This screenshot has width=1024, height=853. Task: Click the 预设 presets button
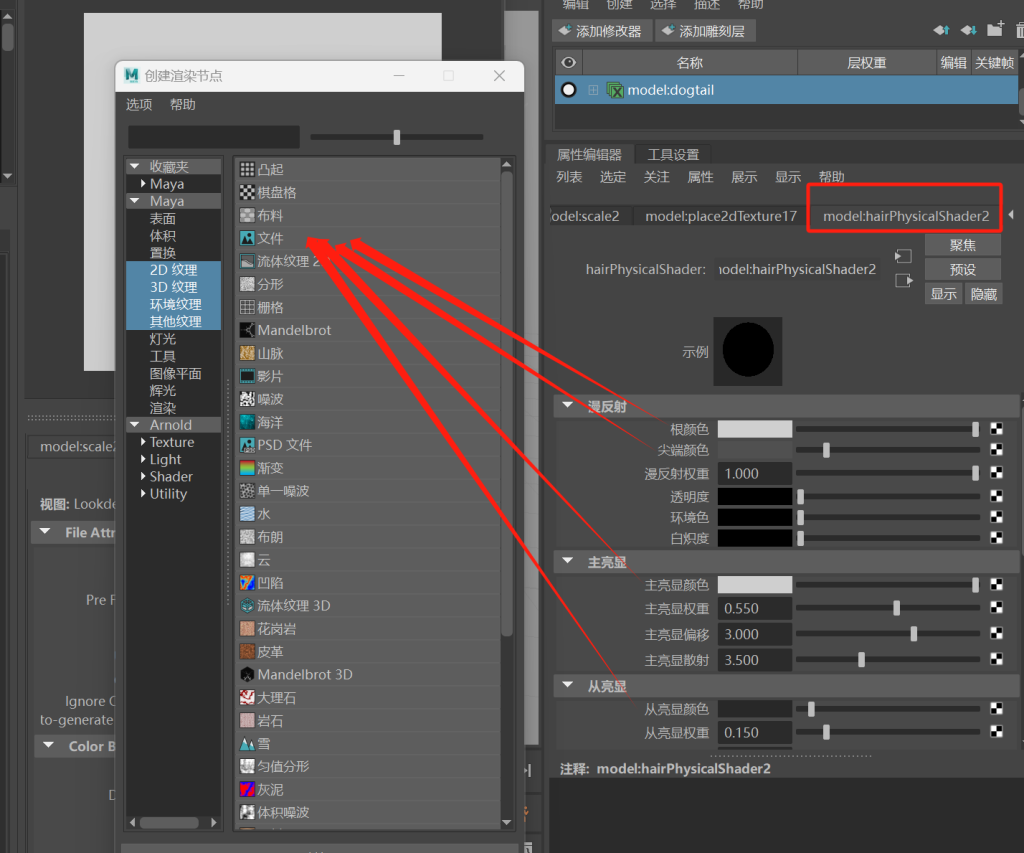(x=963, y=269)
